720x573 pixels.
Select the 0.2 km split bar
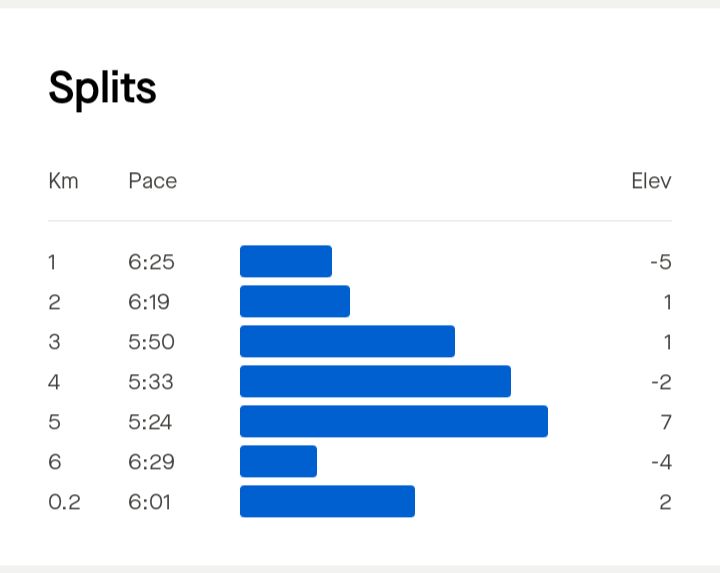(x=327, y=501)
